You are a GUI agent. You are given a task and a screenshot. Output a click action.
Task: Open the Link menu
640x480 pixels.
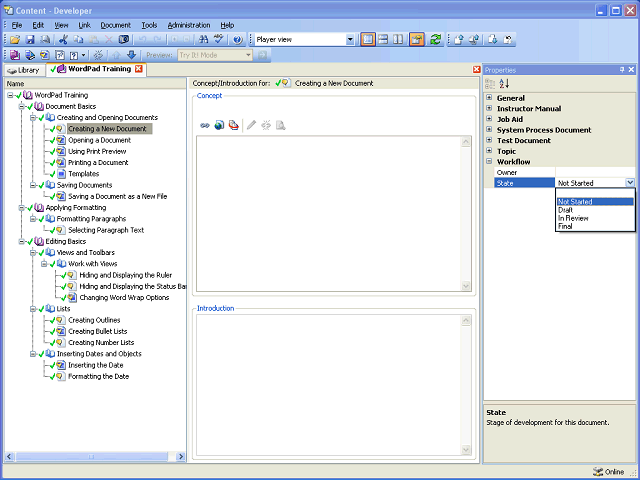pos(84,25)
